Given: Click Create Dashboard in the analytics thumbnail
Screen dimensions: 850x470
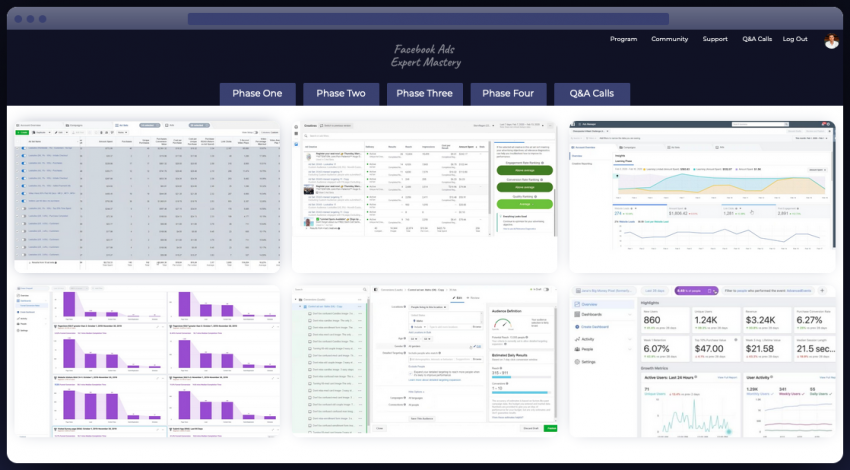Looking at the screenshot, I should 595,327.
